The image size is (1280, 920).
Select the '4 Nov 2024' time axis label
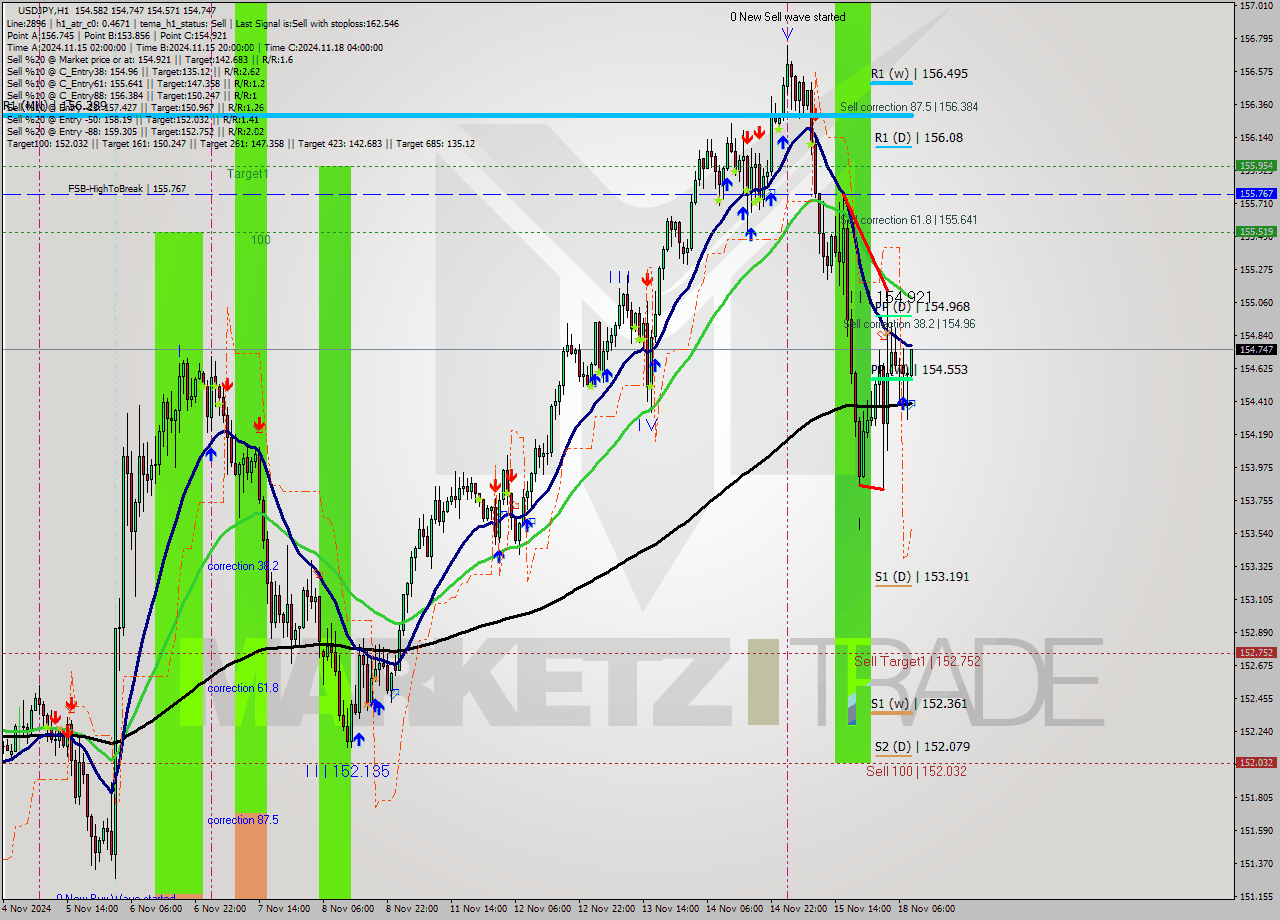coord(27,909)
